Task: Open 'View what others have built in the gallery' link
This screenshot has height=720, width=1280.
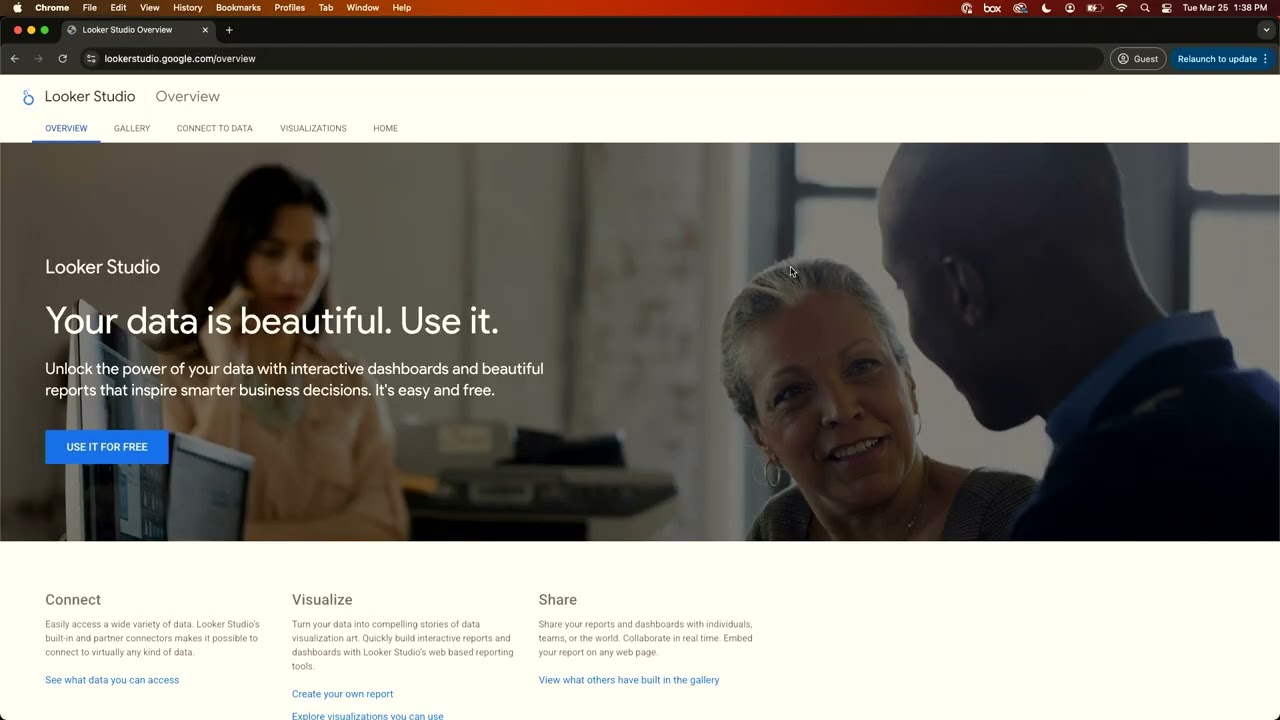Action: click(629, 680)
